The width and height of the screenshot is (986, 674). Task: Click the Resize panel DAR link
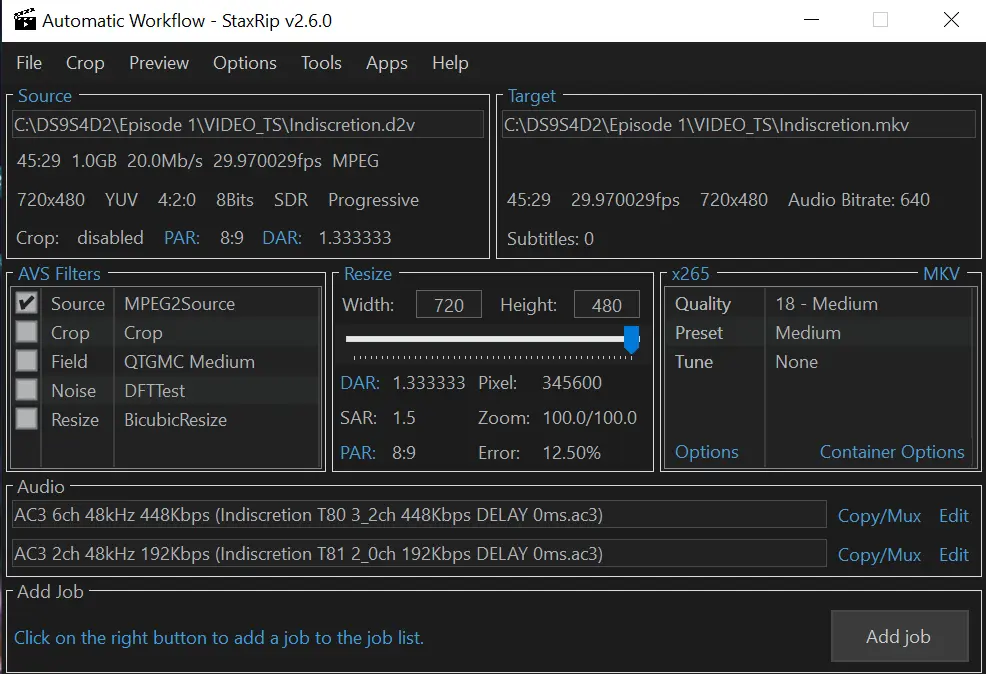(360, 383)
